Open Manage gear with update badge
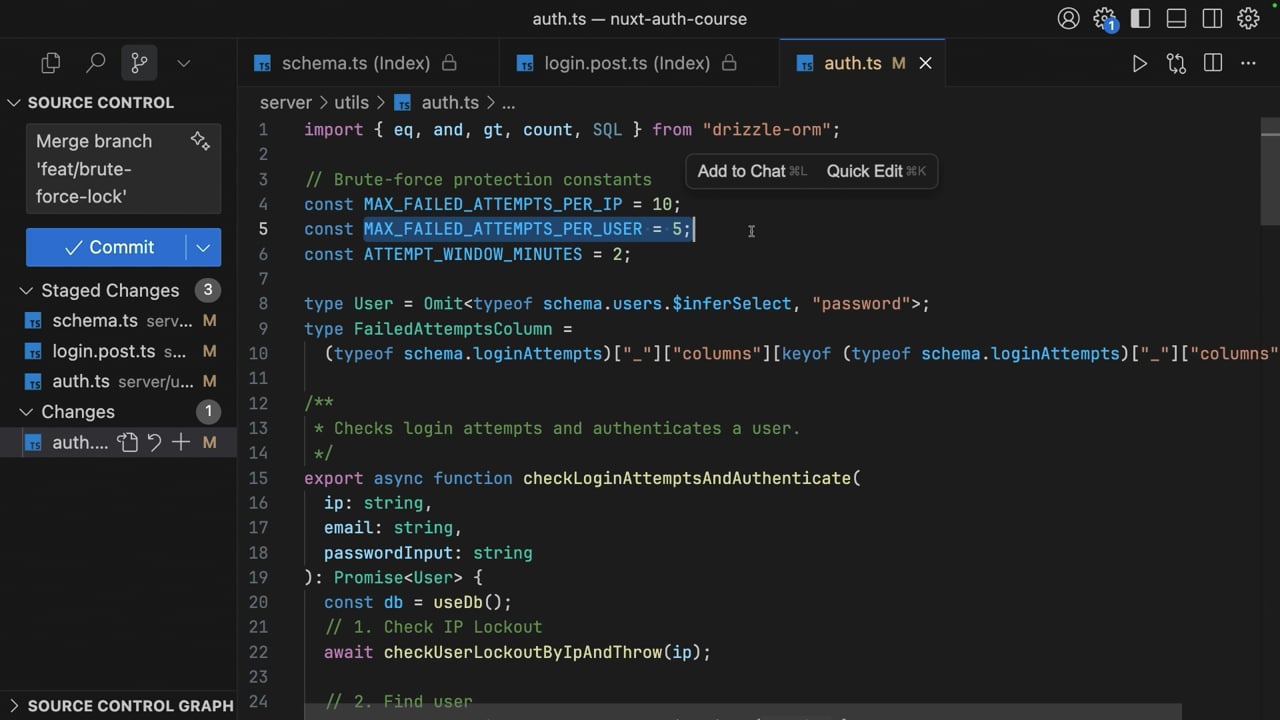The image size is (1280, 720). (x=1105, y=19)
